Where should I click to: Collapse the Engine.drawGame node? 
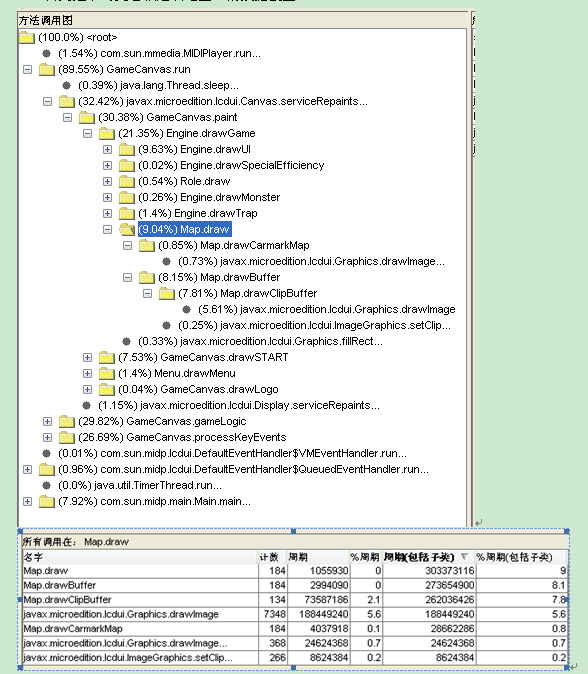pos(87,133)
